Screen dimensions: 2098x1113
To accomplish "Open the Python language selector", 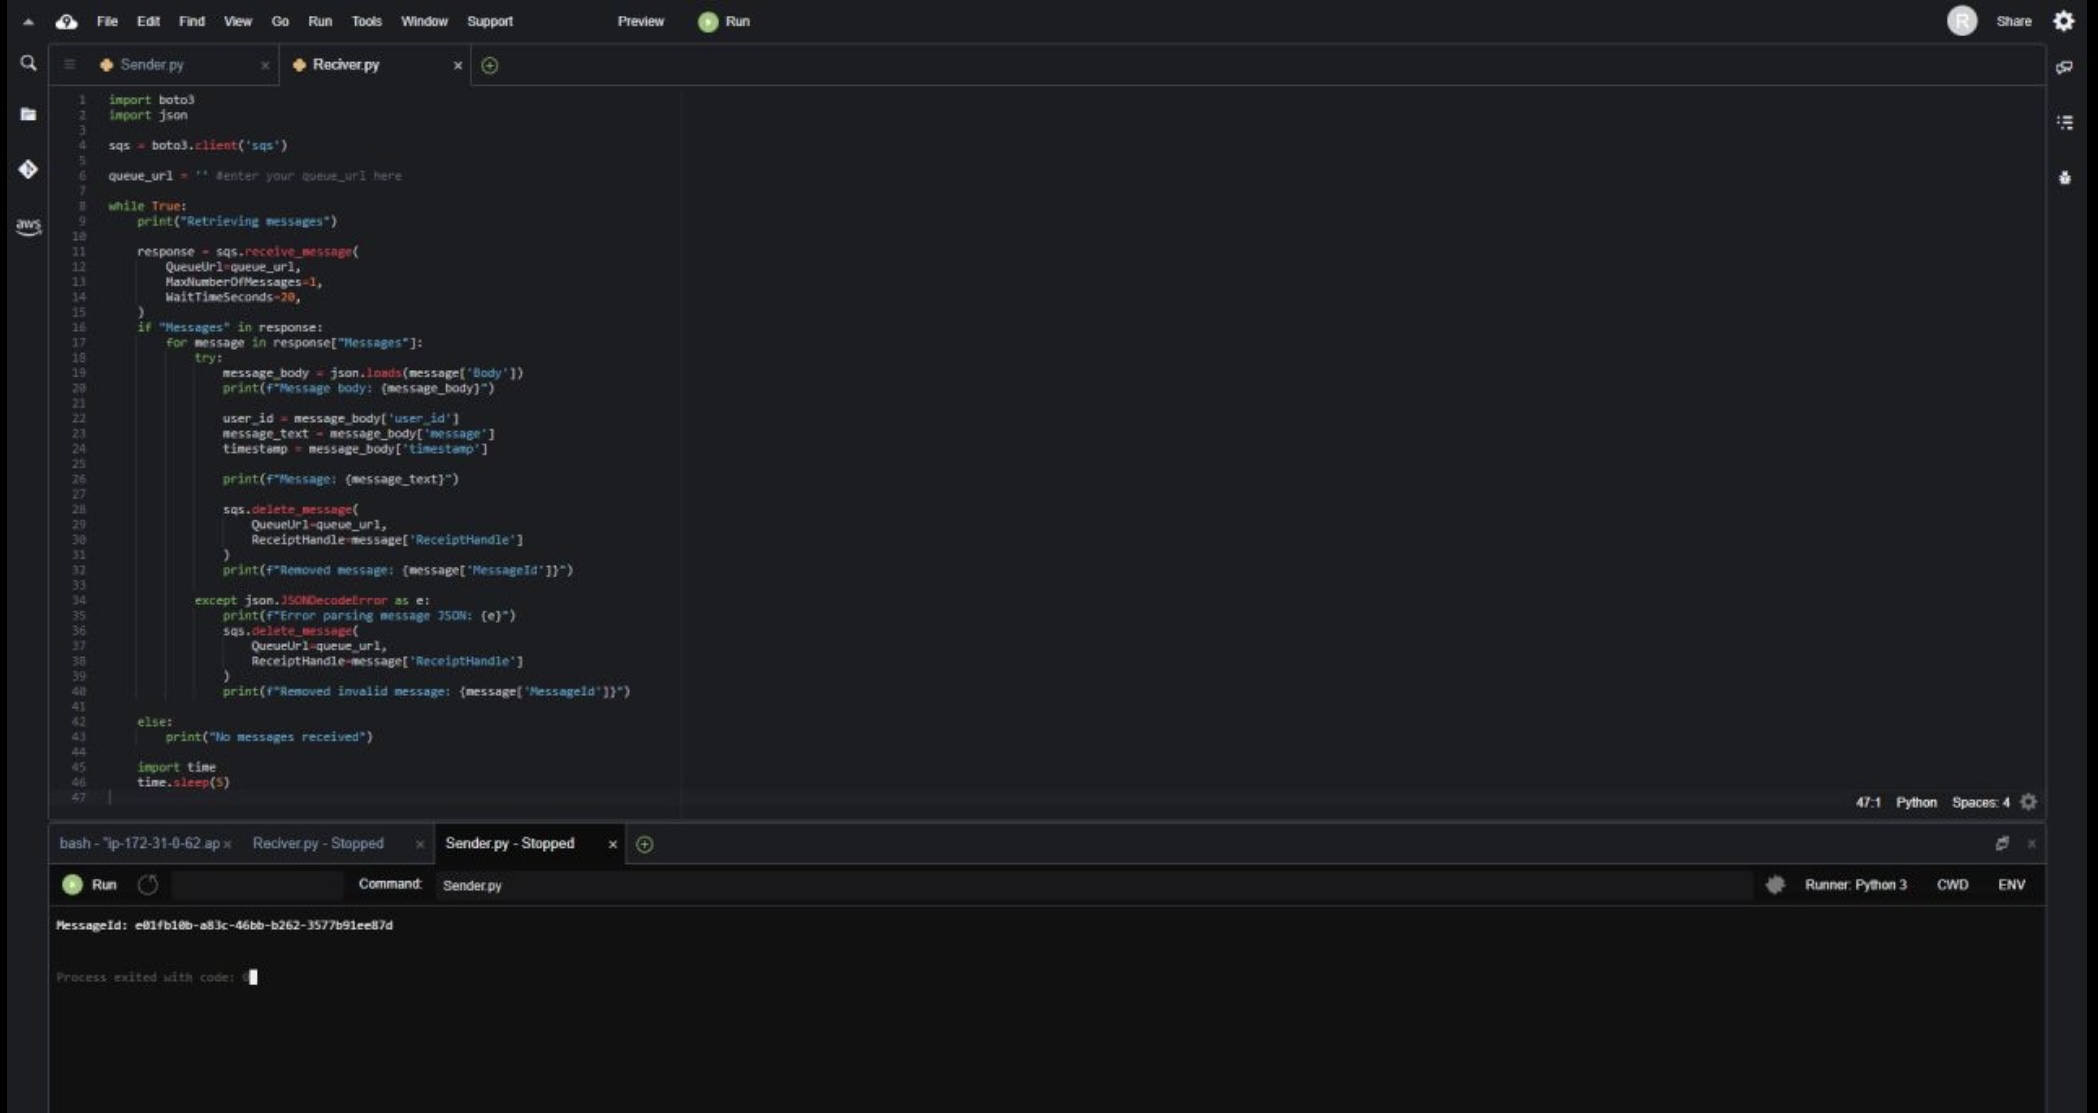I will pyautogui.click(x=1916, y=803).
